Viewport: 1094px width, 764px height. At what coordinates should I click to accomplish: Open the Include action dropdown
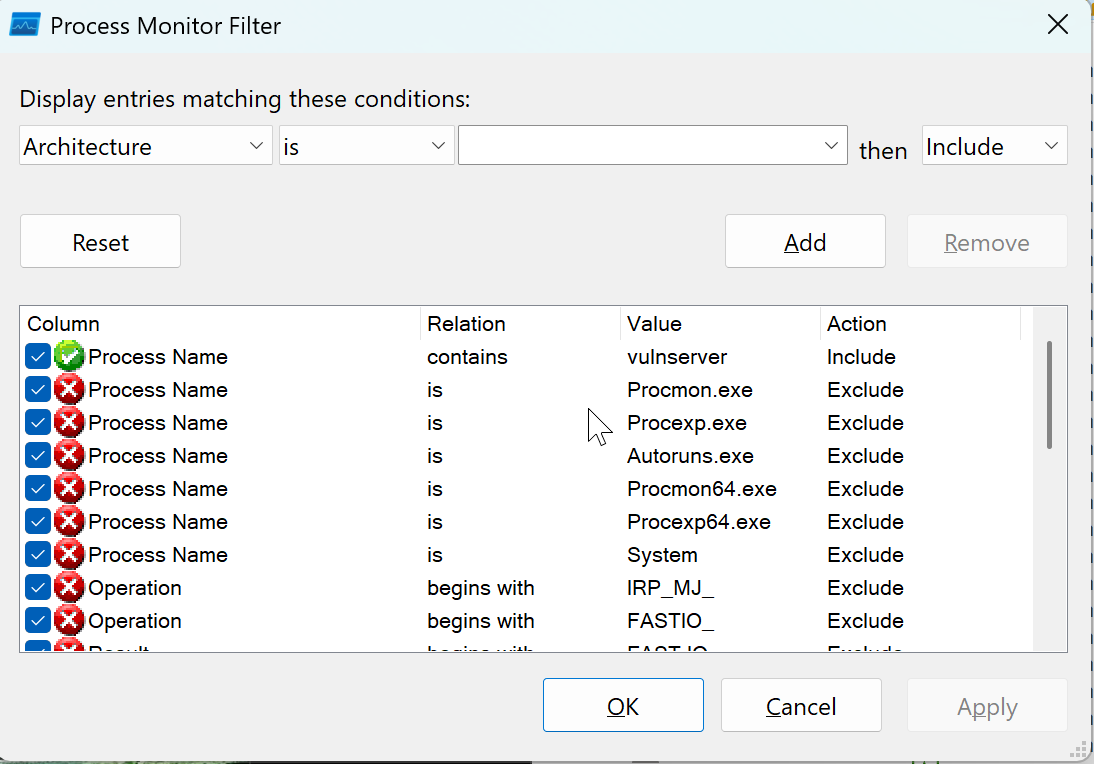tap(993, 145)
